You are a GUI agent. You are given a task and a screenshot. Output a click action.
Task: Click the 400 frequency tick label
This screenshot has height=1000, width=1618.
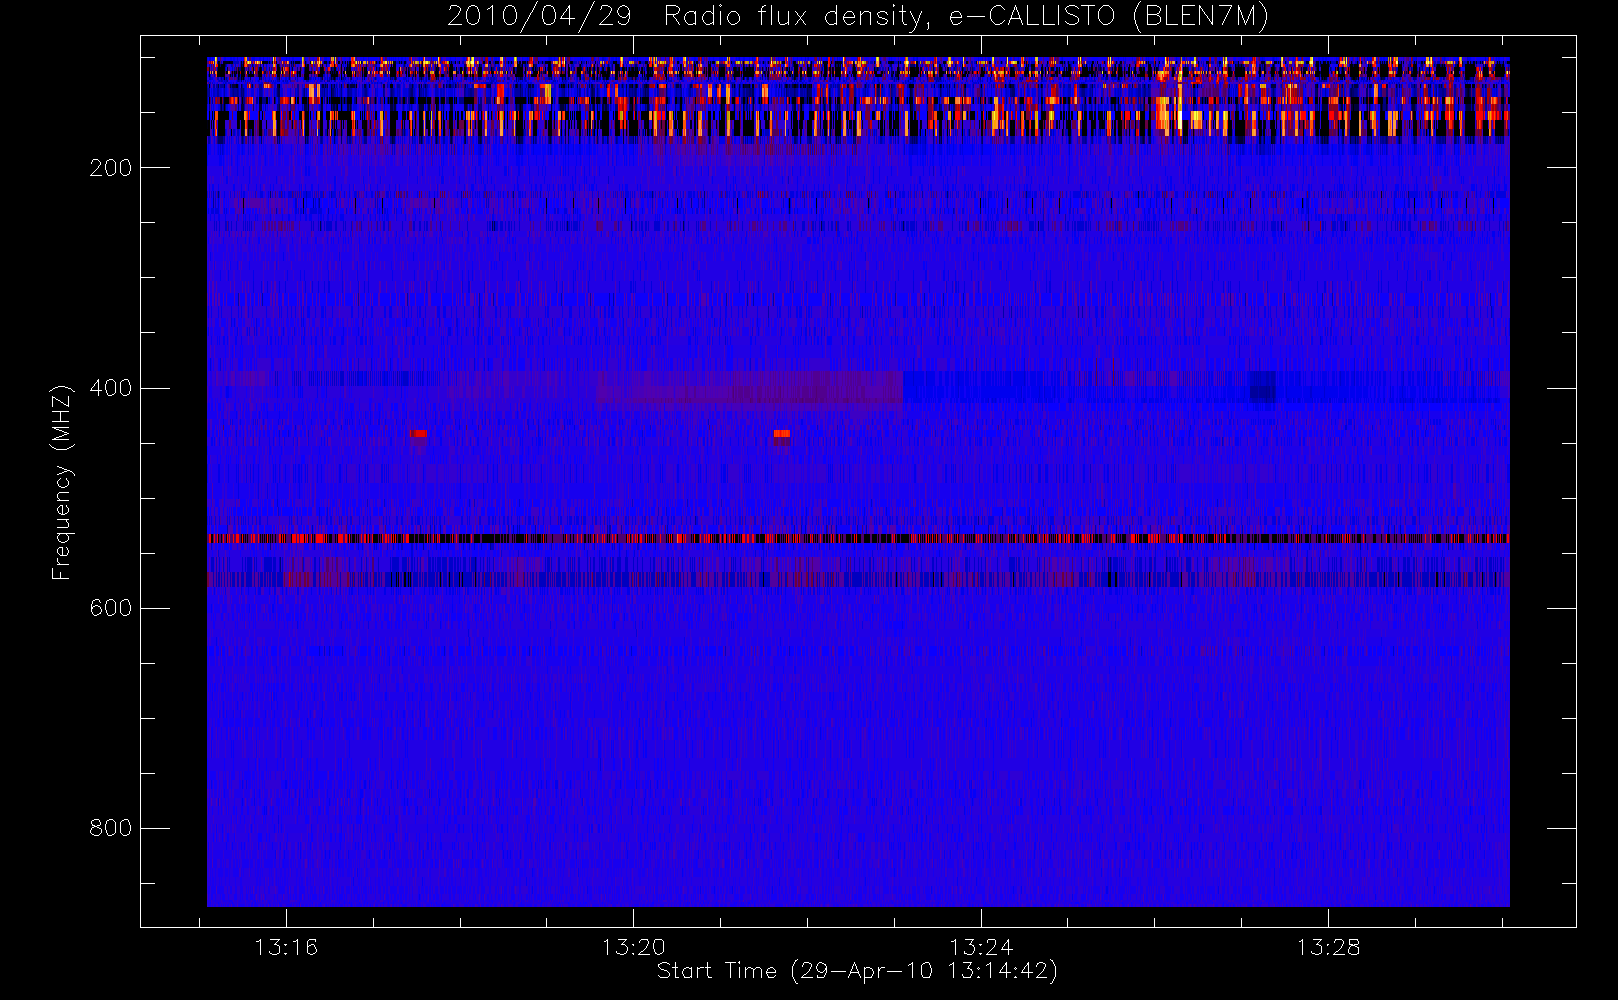pos(111,388)
